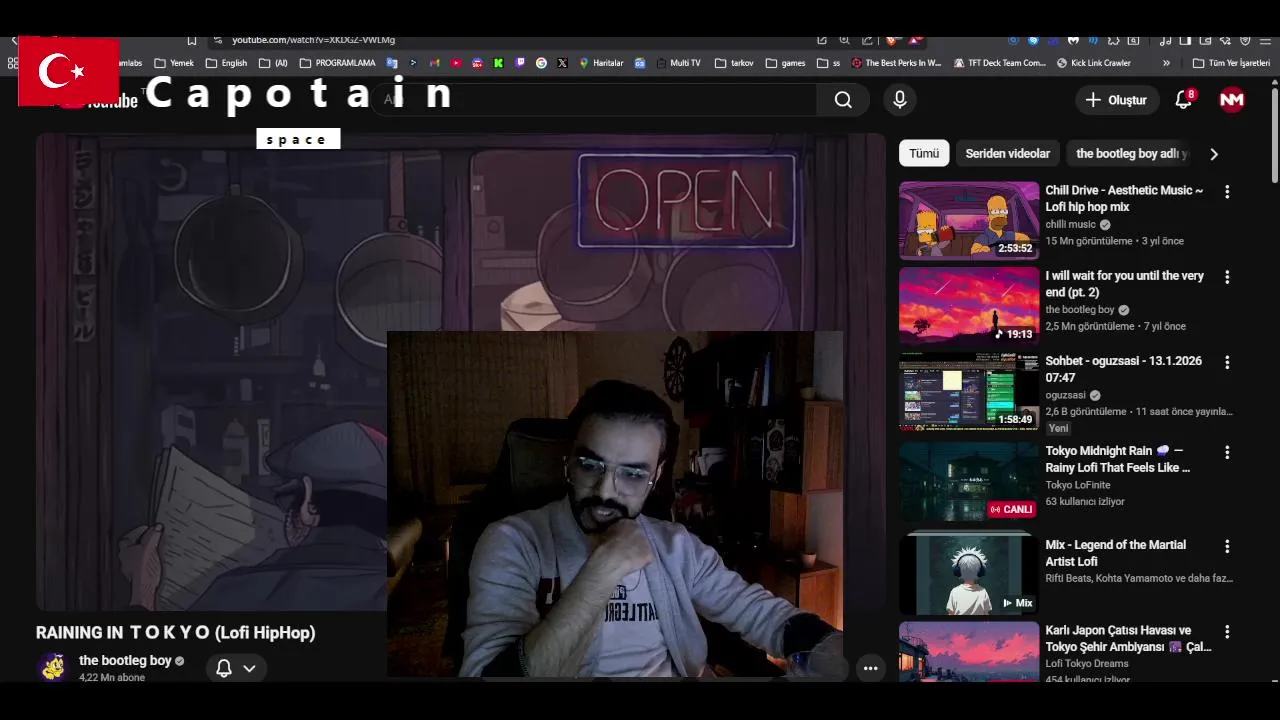Viewport: 1280px width, 720px height.
Task: Click the chilli music channel name
Action: click(1071, 225)
